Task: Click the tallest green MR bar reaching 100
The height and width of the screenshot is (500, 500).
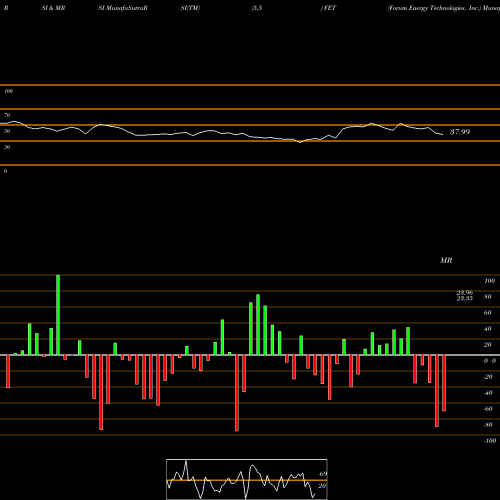Action: pyautogui.click(x=58, y=315)
